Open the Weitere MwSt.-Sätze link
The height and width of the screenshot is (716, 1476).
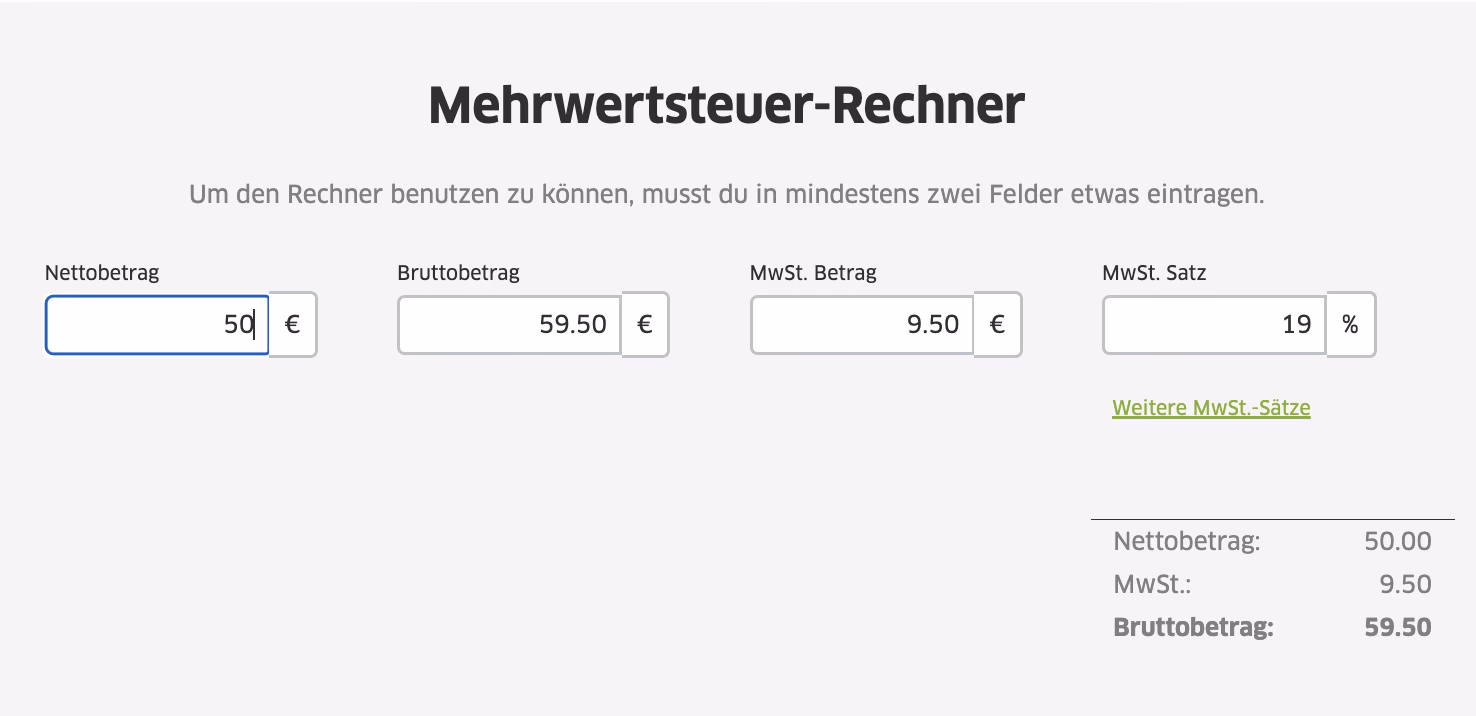click(1211, 408)
